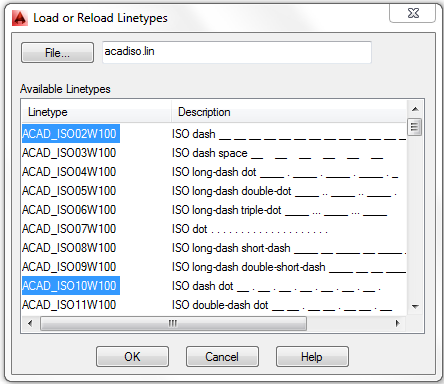This screenshot has height=384, width=444.
Task: Sort by the Description column header
Action: (x=289, y=112)
